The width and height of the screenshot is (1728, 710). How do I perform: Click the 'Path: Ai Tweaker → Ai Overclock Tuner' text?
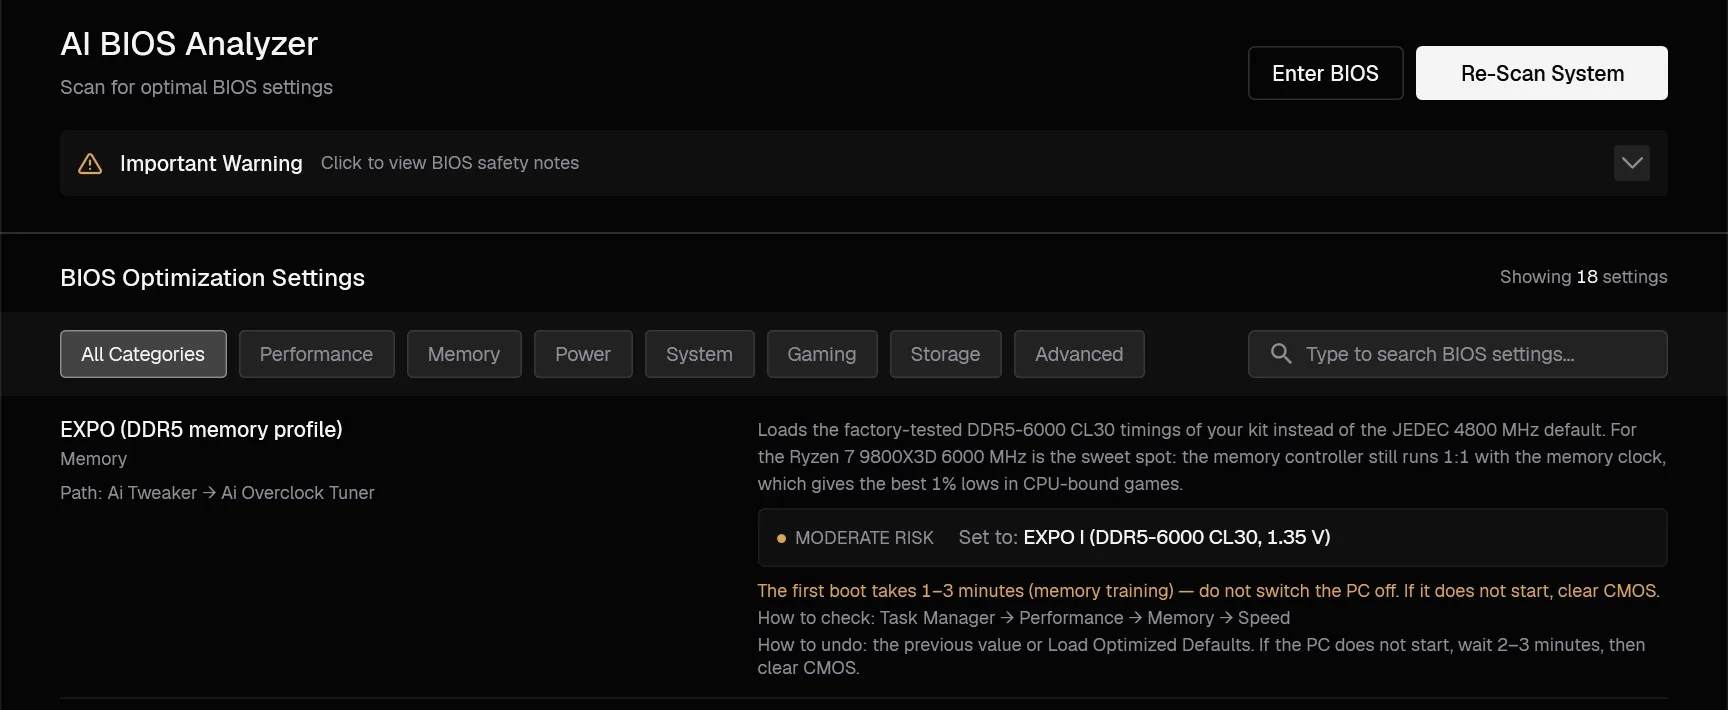click(x=217, y=492)
